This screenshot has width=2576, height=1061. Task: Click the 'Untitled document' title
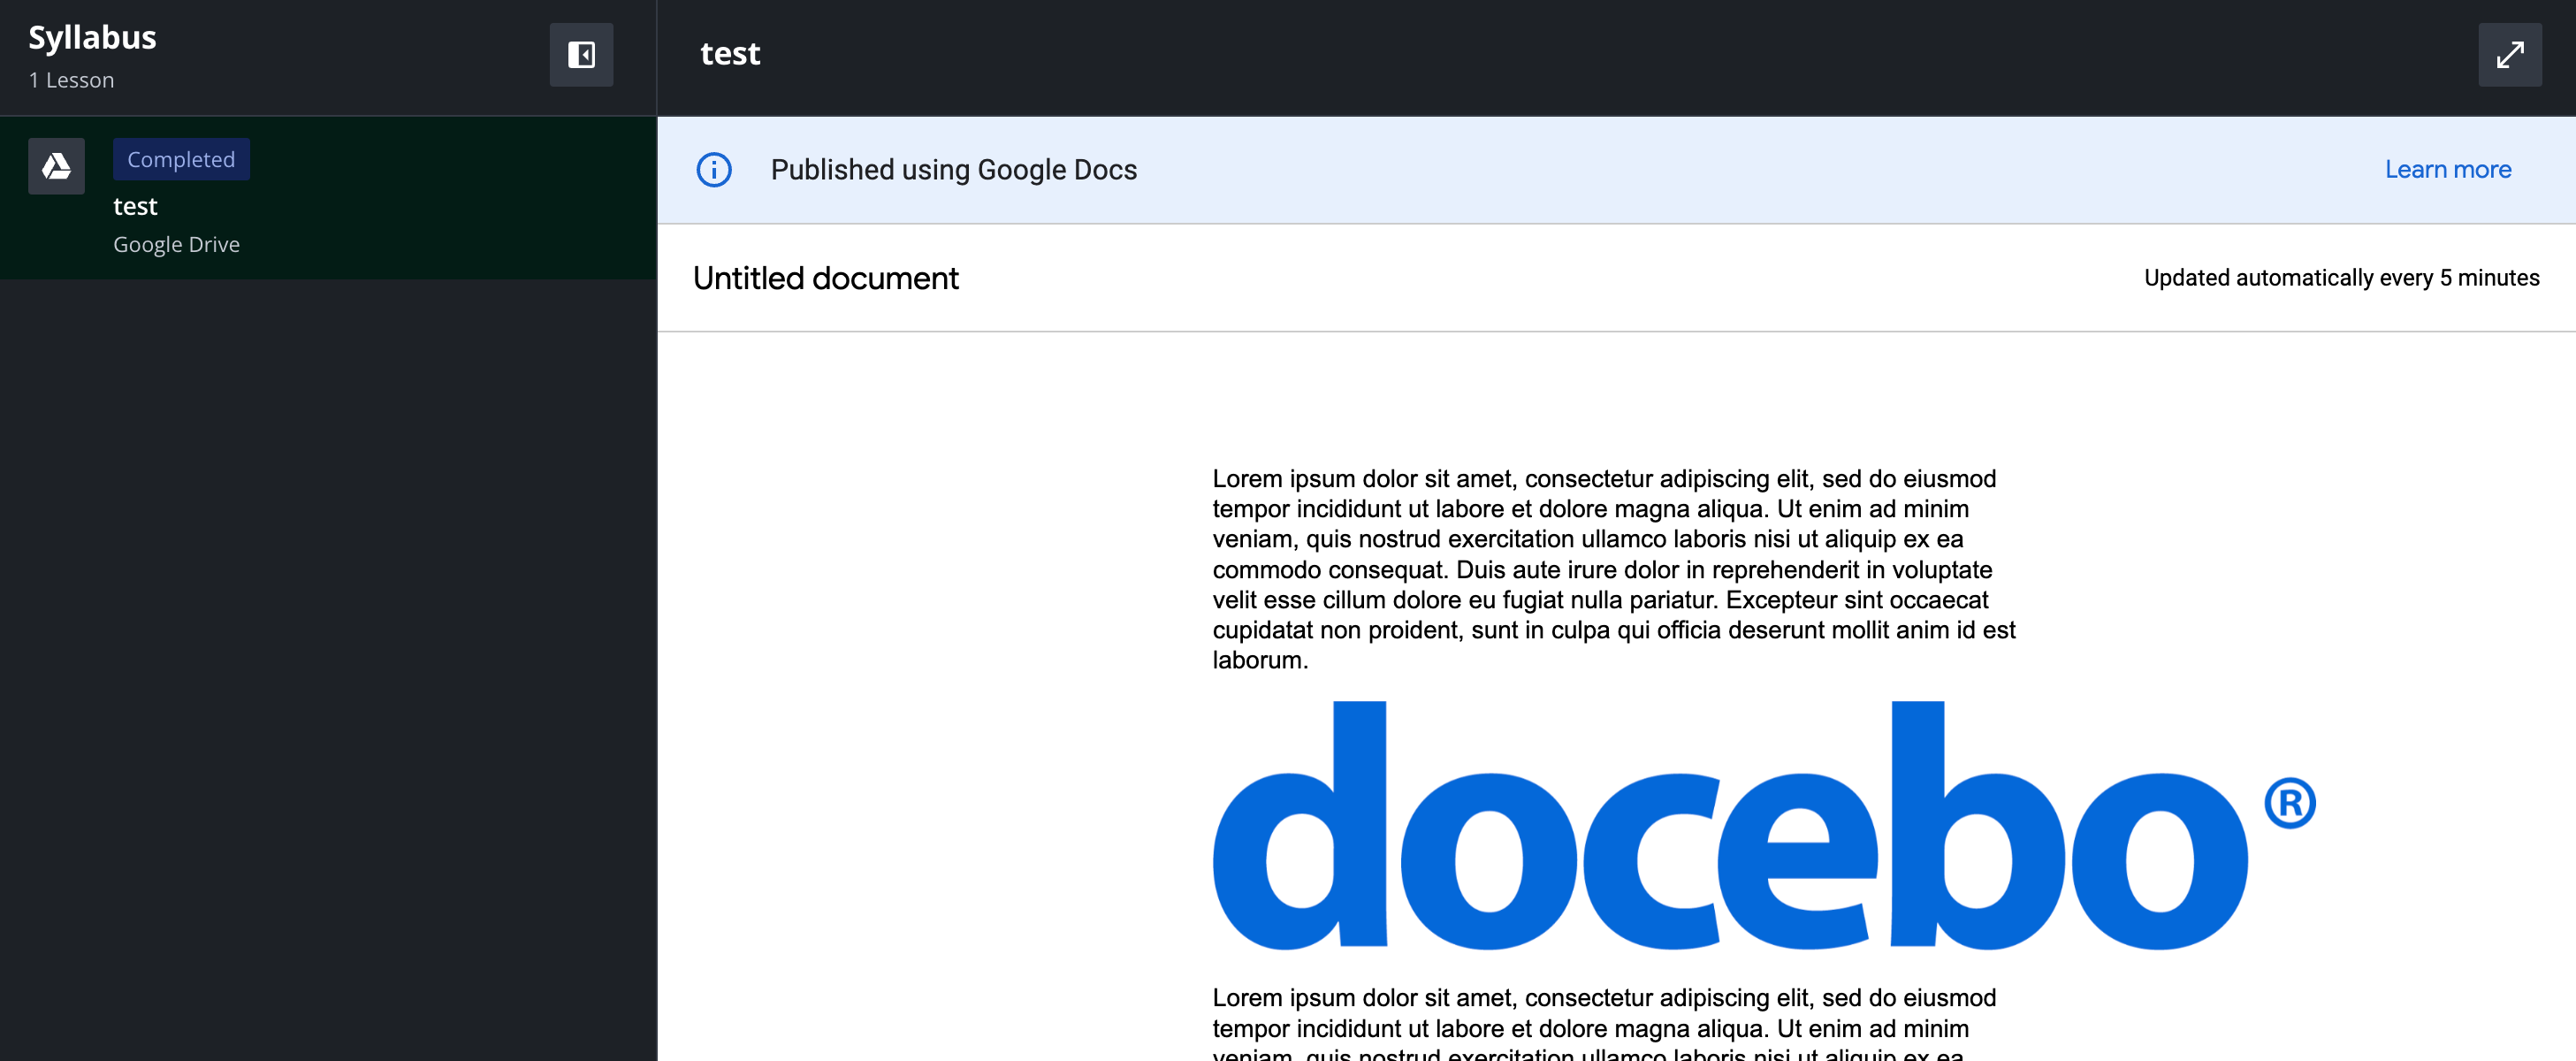pyautogui.click(x=825, y=278)
